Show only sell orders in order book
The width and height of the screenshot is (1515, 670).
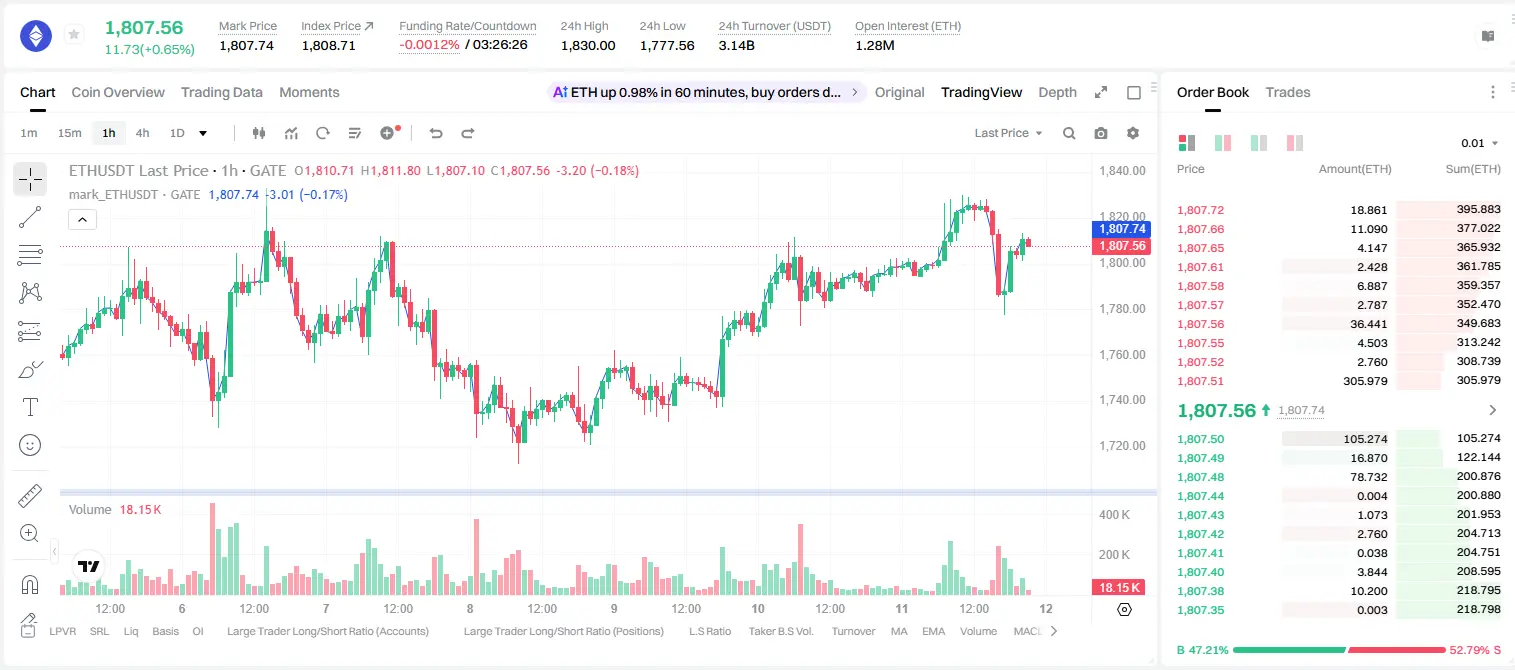pos(1295,143)
